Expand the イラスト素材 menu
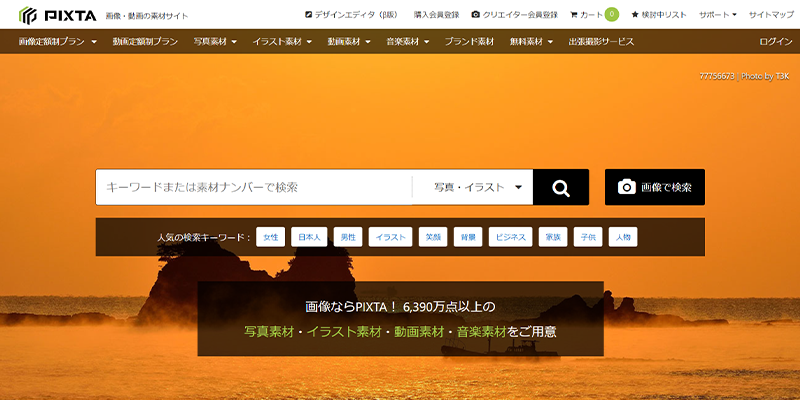The height and width of the screenshot is (400, 800). pos(282,42)
